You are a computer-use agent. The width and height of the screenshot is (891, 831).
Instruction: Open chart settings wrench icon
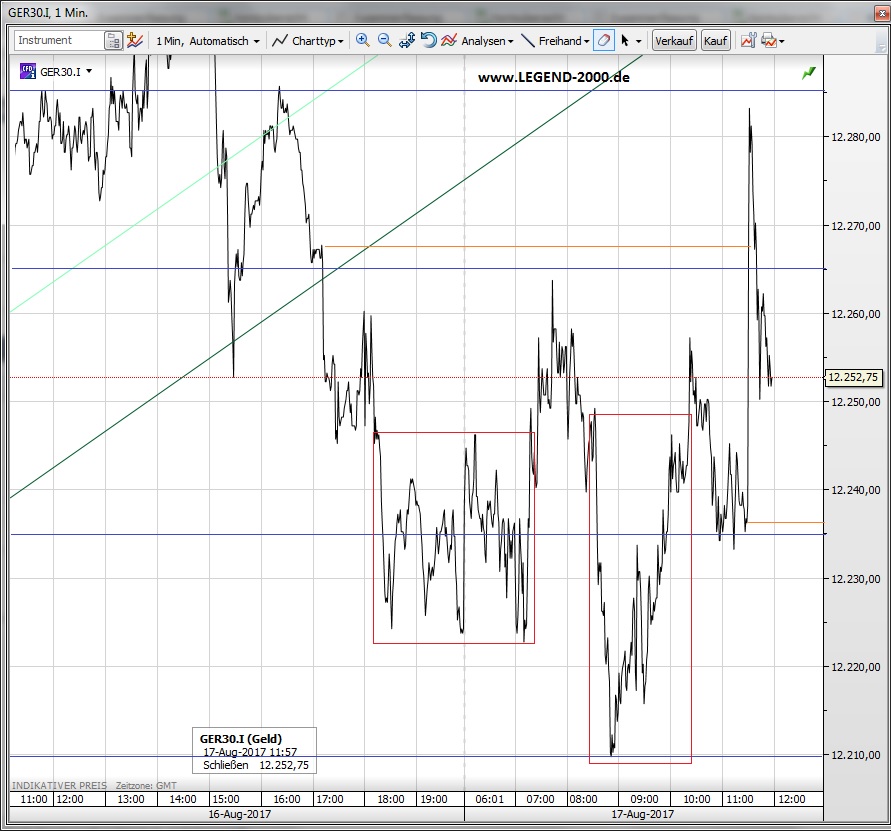coord(747,41)
